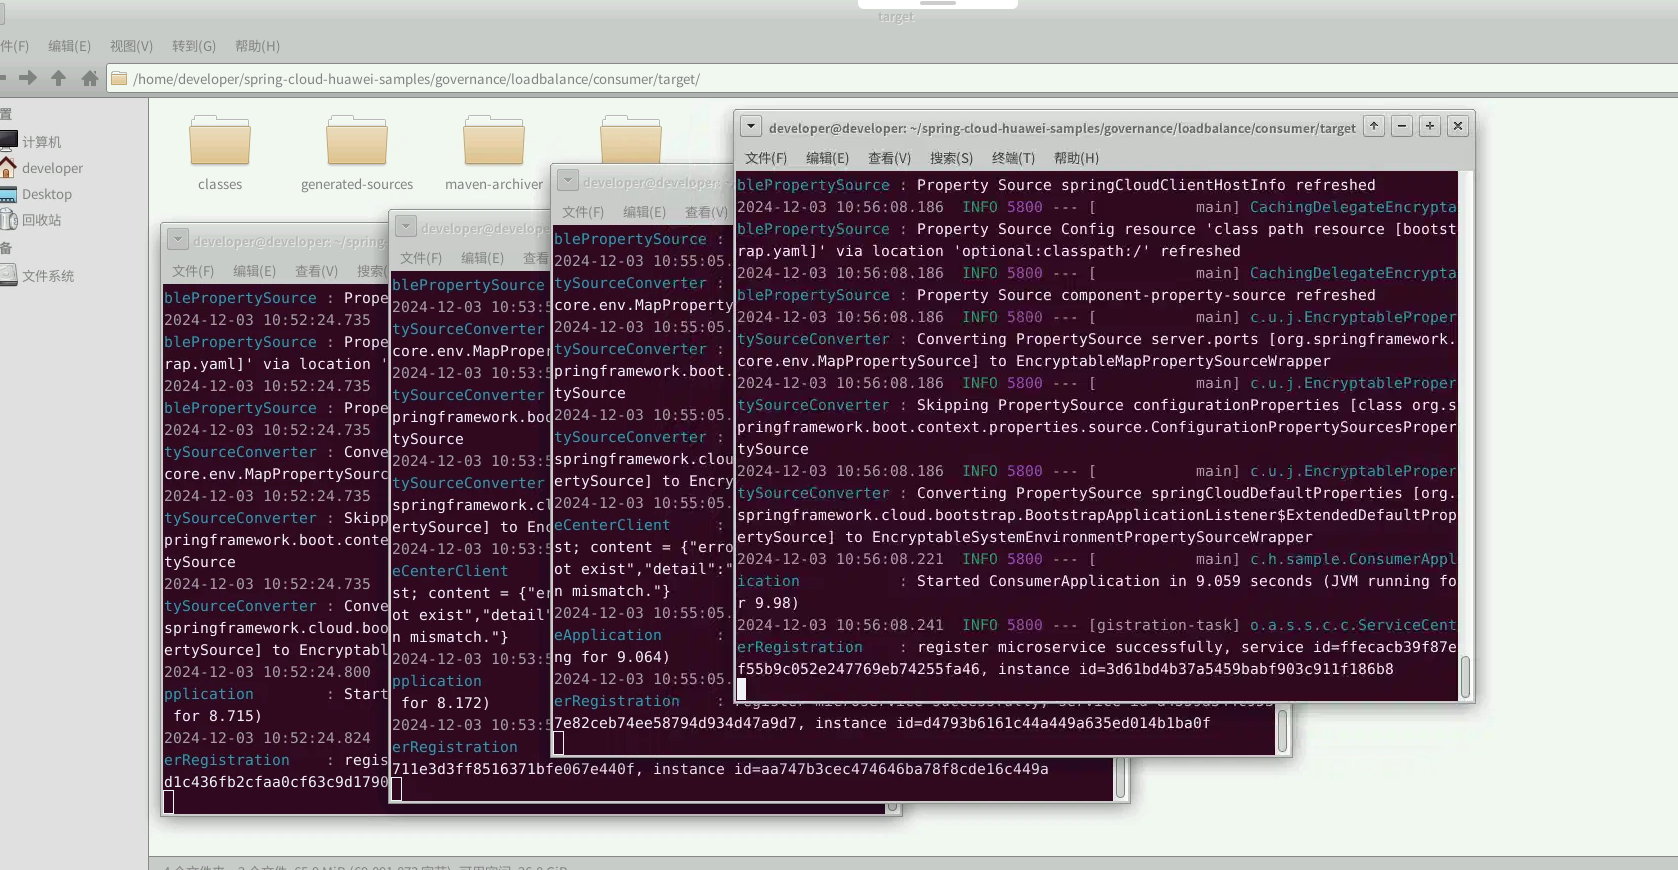Image resolution: width=1678 pixels, height=870 pixels.
Task: Open window menu of the front terminal
Action: click(751, 127)
